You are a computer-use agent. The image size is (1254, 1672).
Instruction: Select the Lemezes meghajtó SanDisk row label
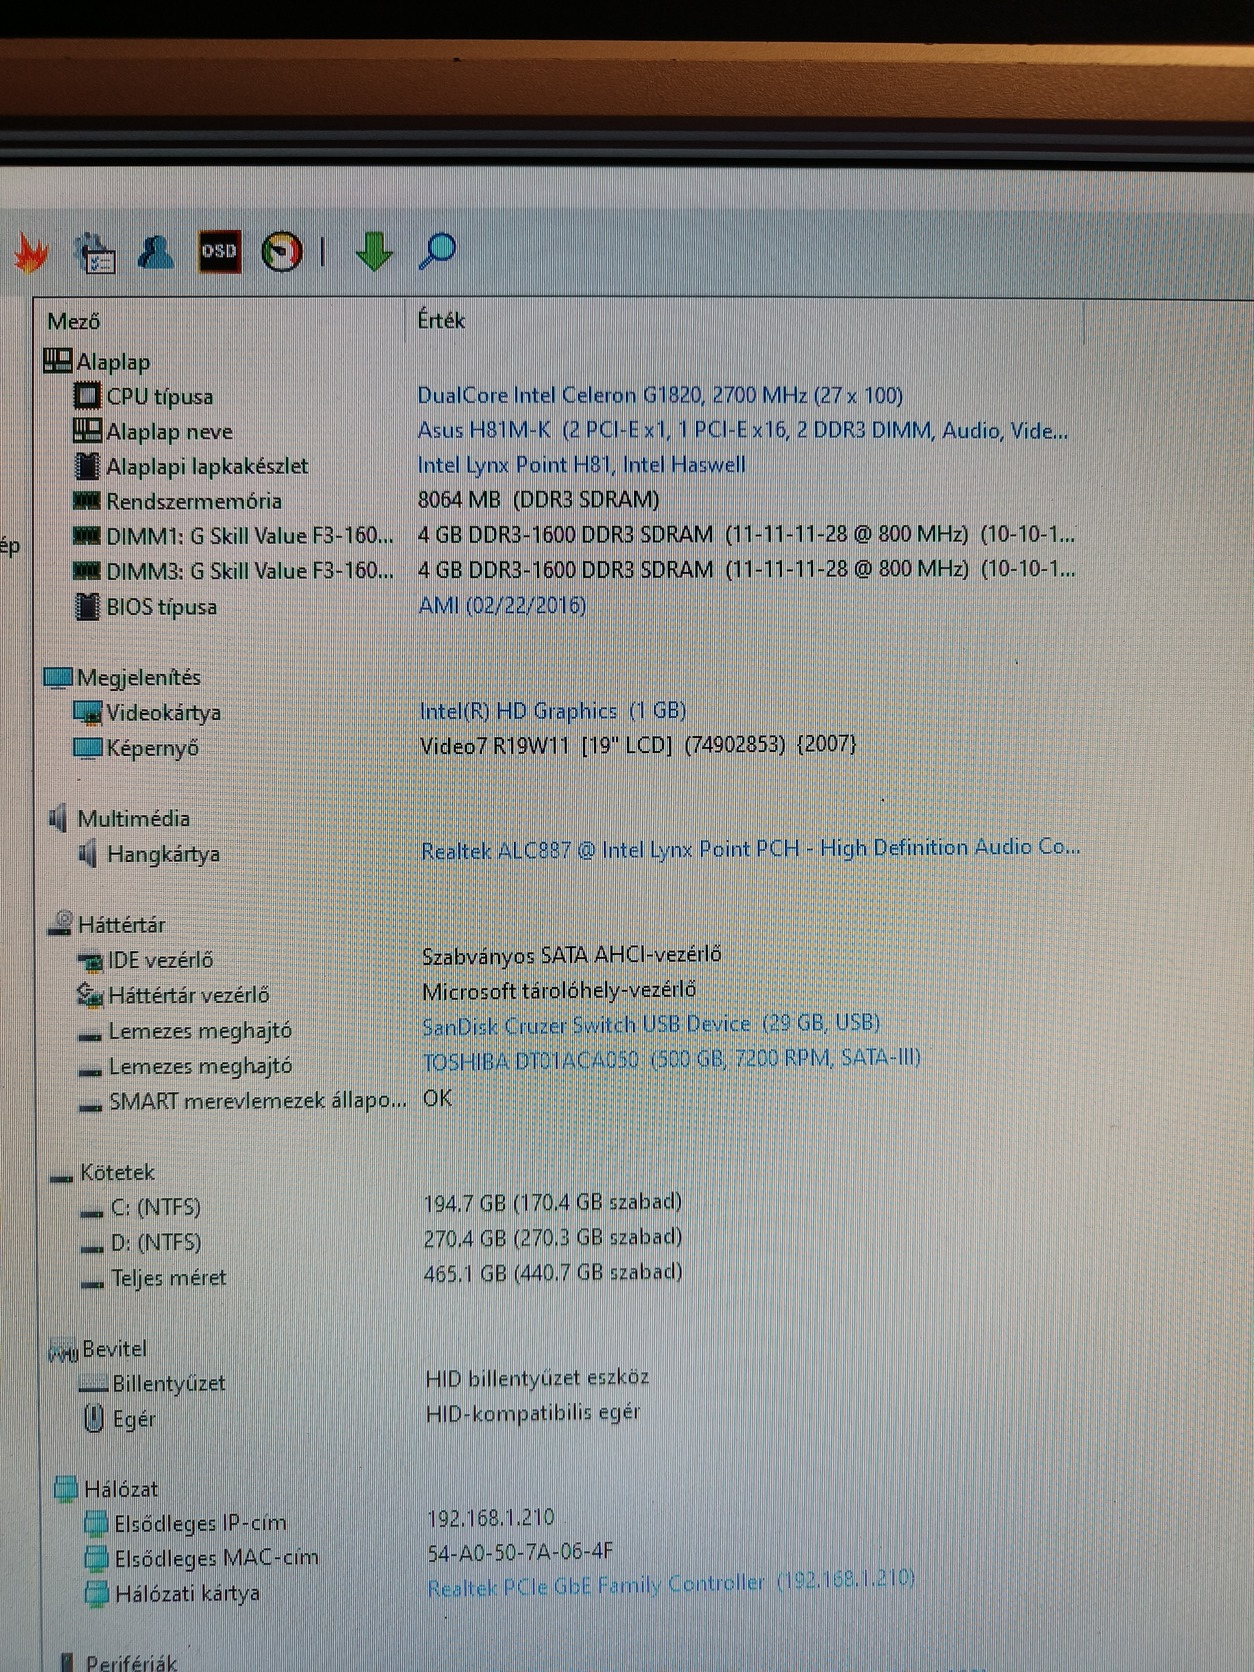(x=200, y=1030)
